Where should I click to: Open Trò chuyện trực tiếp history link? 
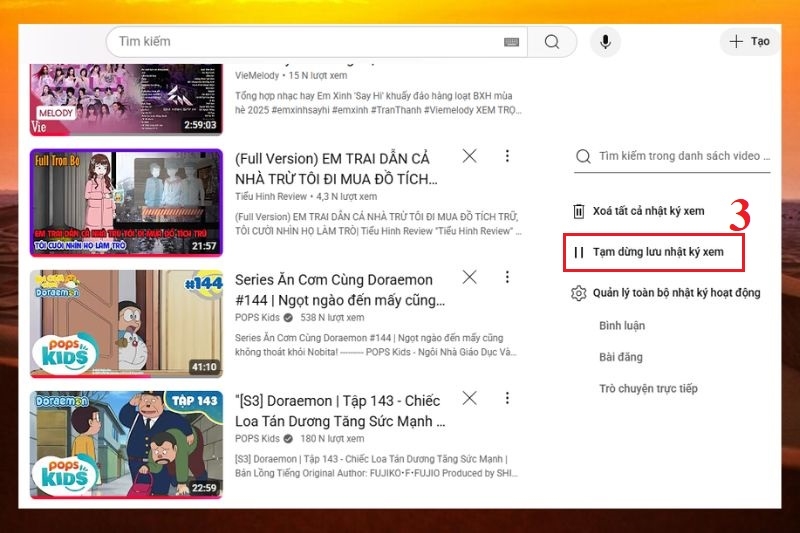point(648,389)
